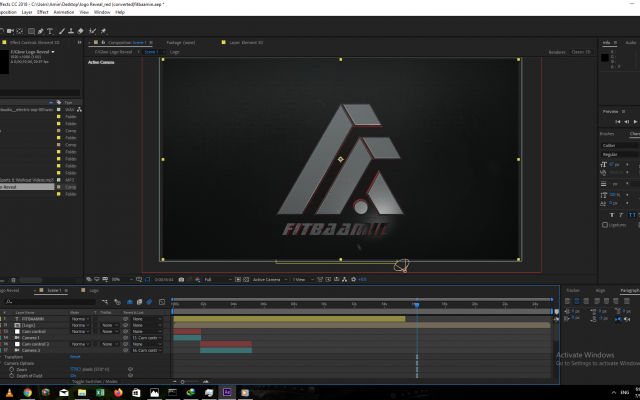The height and width of the screenshot is (400, 640).
Task: Select the Pan Behind anchor point tool
Action: [x=20, y=31]
